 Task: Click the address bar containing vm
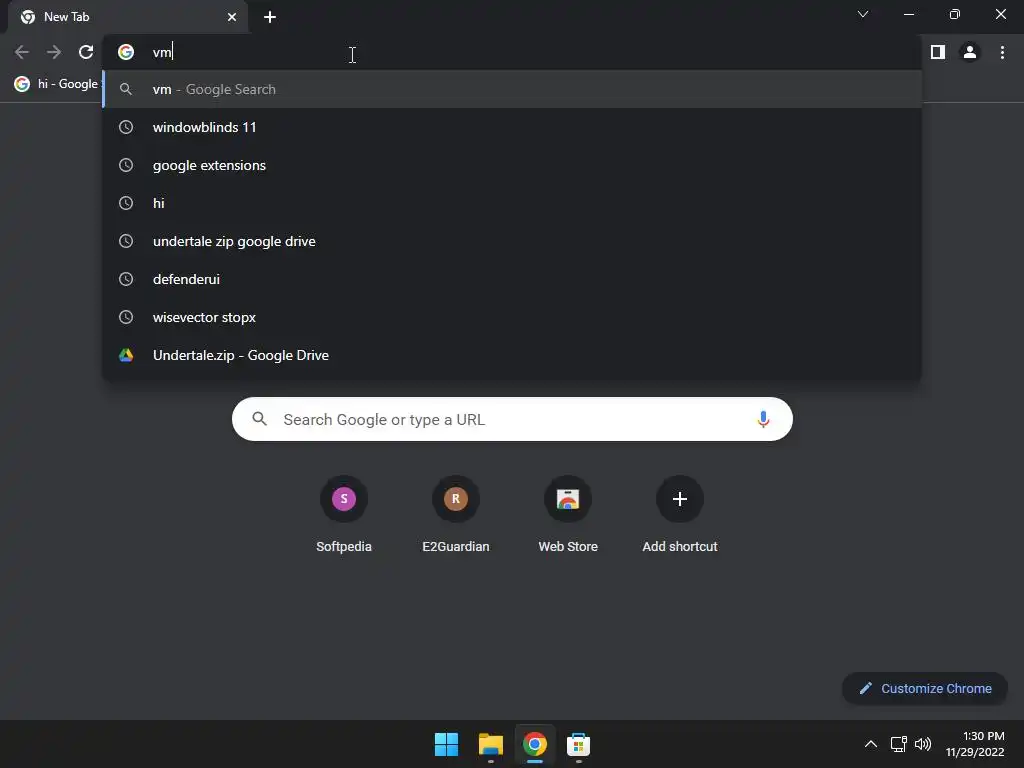point(512,52)
